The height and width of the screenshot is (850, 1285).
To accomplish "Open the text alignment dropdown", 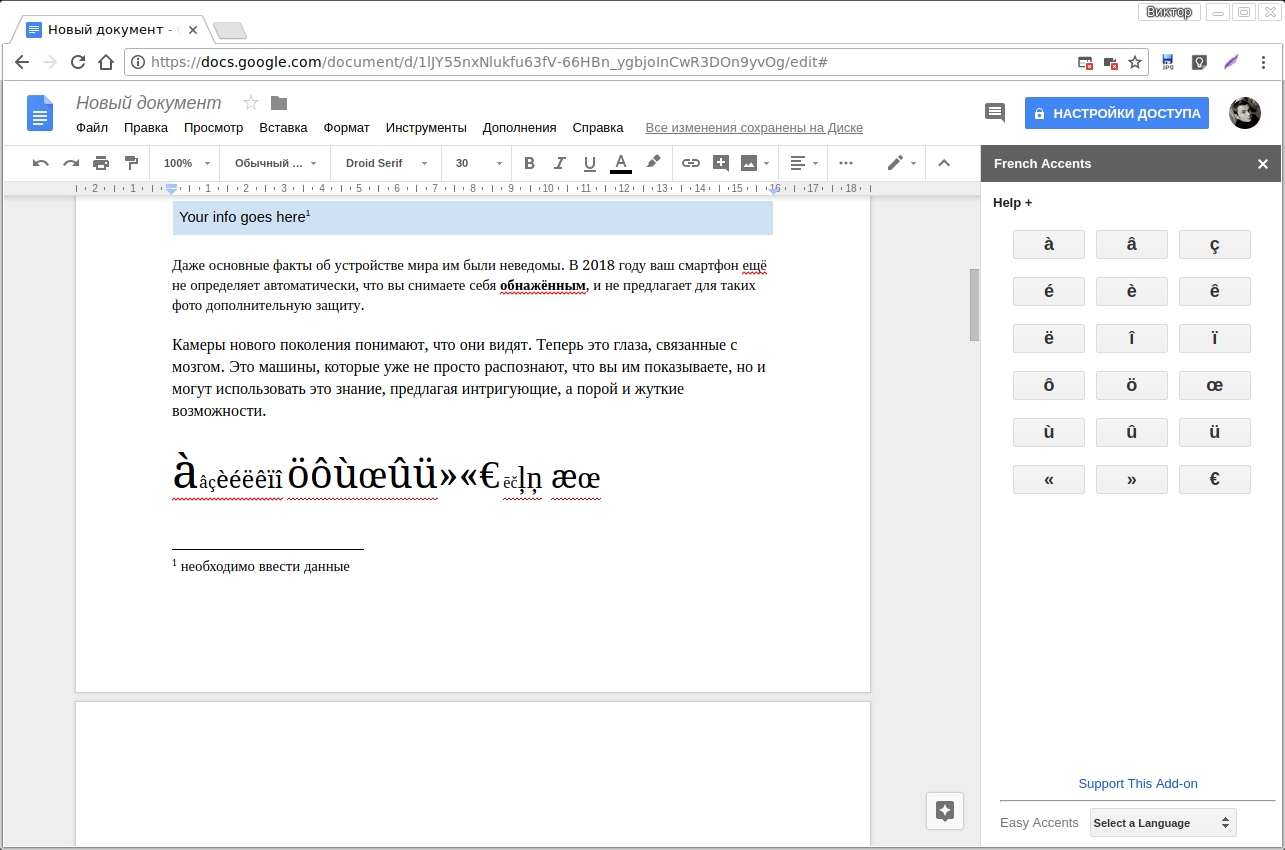I will pyautogui.click(x=804, y=163).
